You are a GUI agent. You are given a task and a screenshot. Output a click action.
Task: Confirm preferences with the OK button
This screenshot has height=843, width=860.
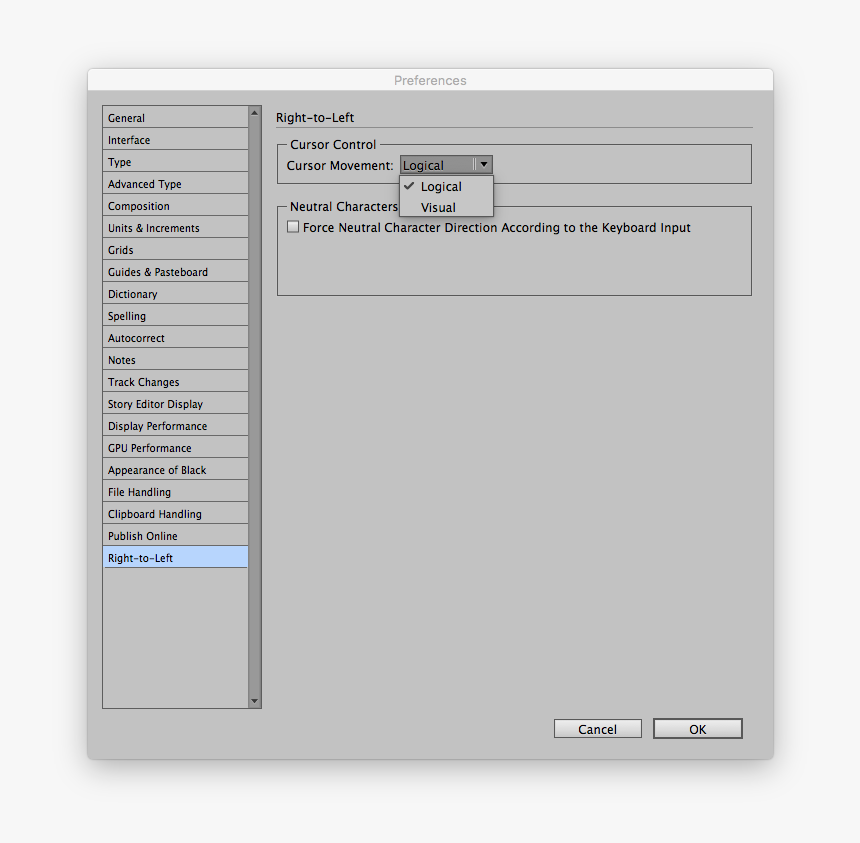coord(697,728)
